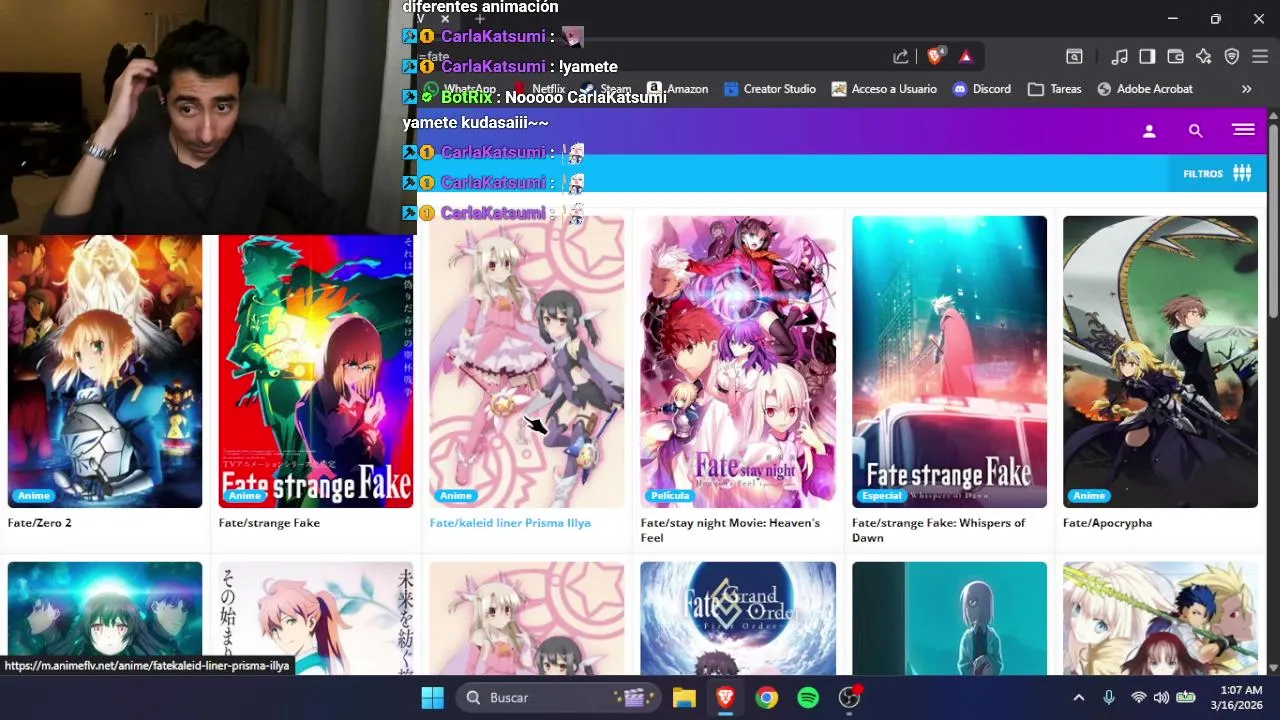Open the Fate/Zero 2 poster thumbnail
Viewport: 1280px width, 720px height.
[x=105, y=372]
